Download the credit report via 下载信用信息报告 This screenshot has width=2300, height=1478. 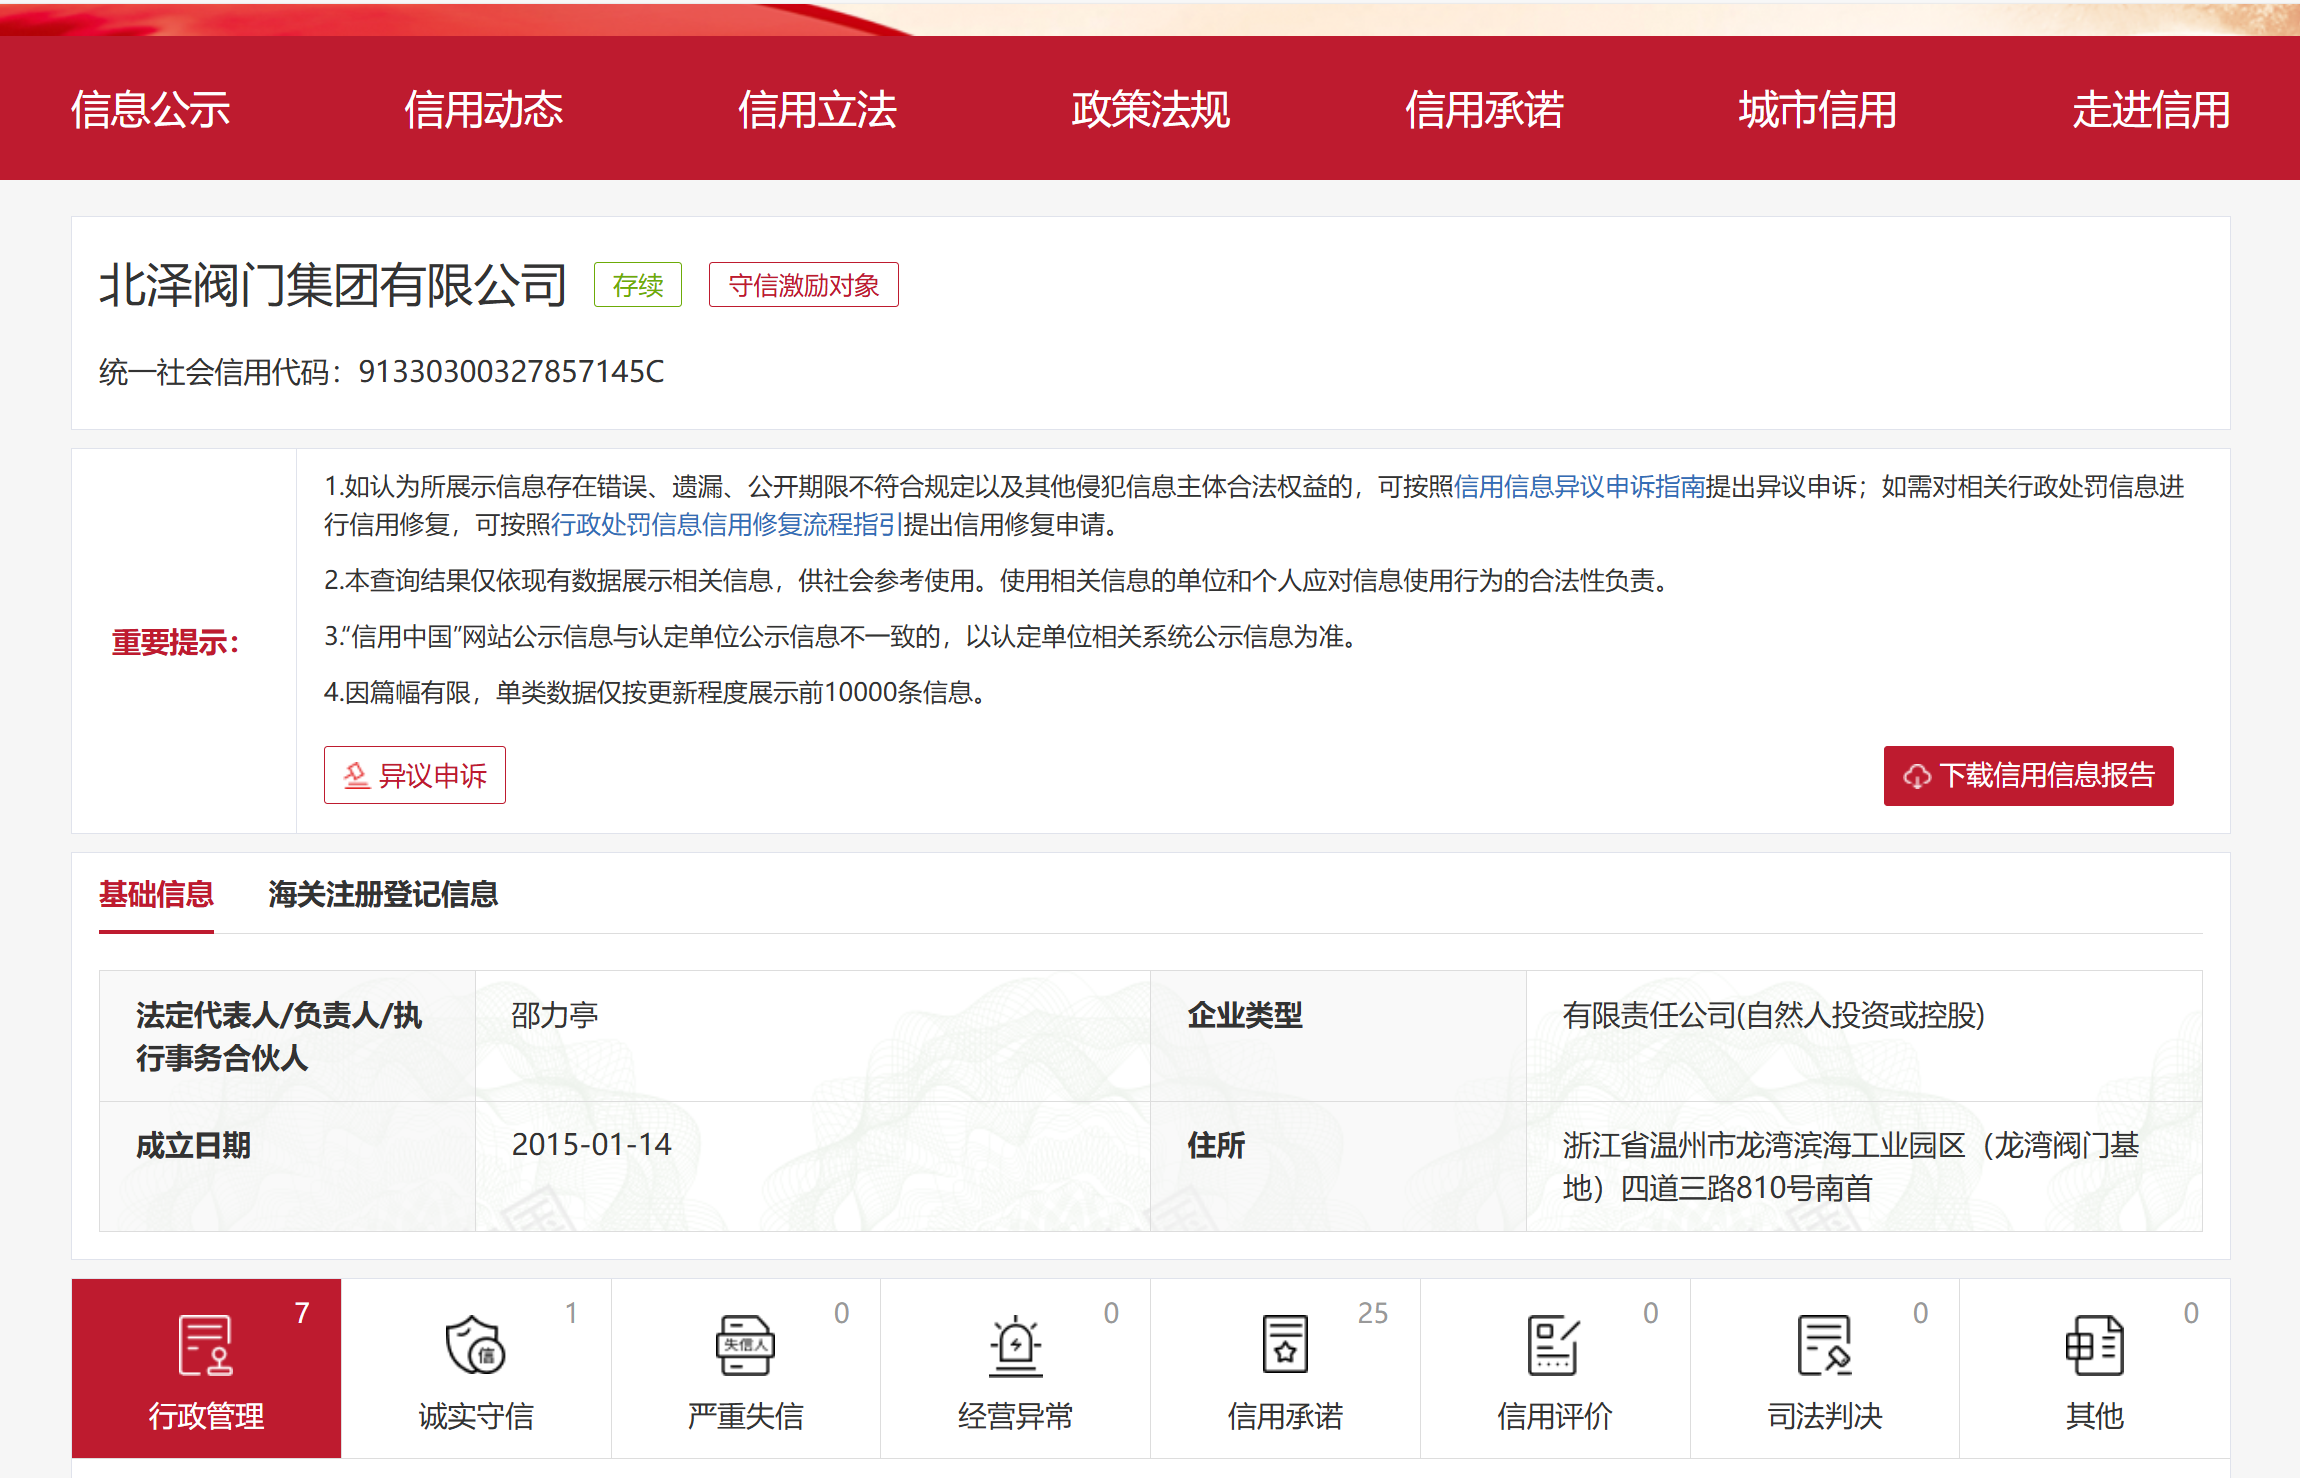(x=2028, y=775)
